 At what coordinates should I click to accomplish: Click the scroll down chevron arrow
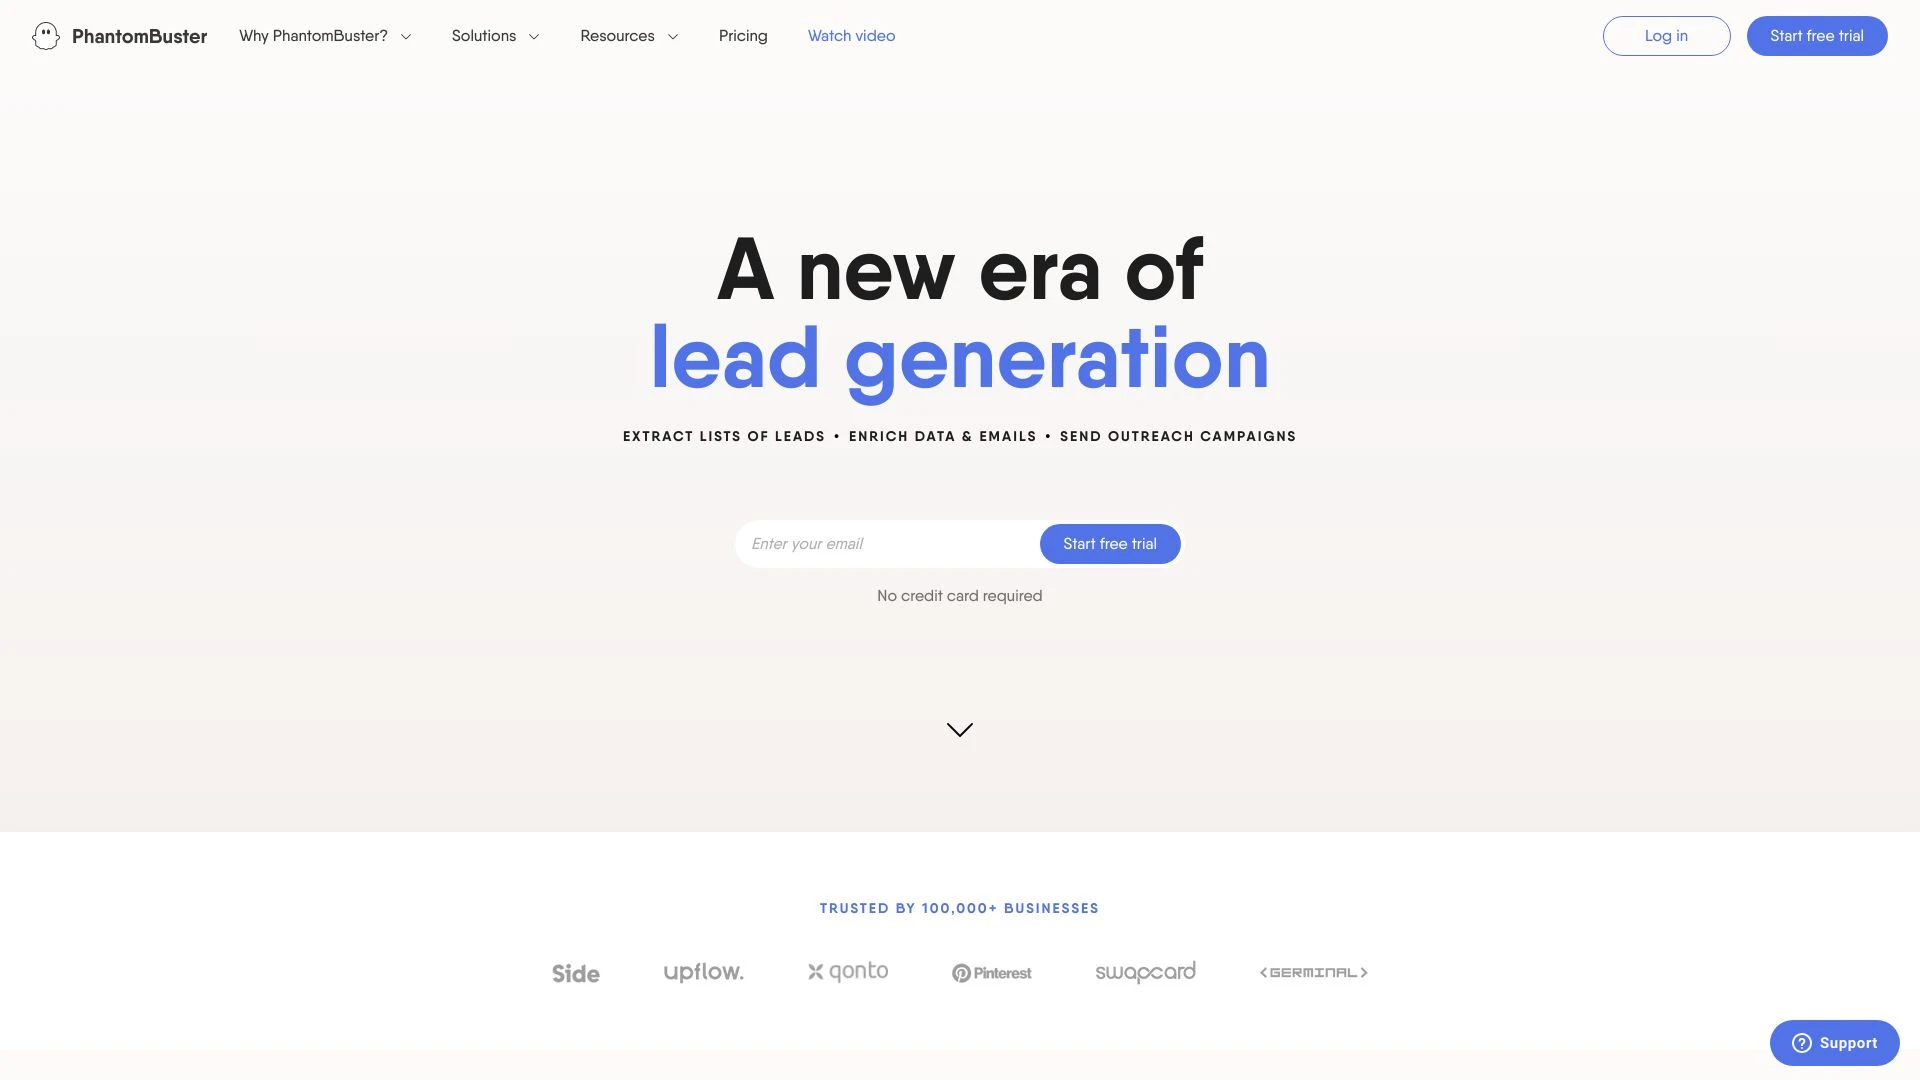coord(960,729)
